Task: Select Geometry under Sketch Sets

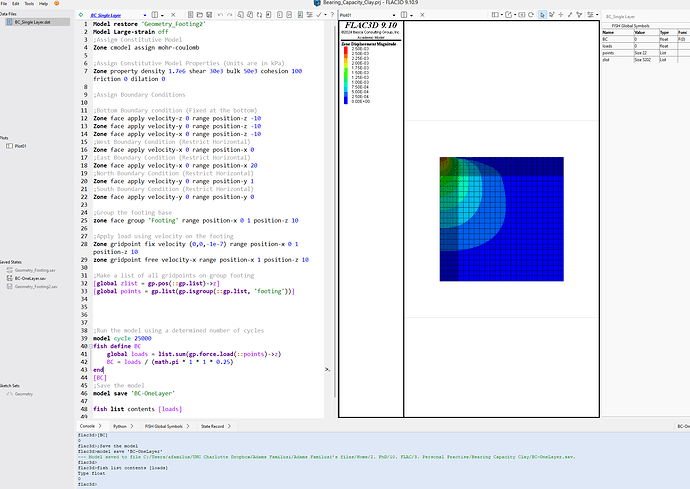Action: click(20, 394)
